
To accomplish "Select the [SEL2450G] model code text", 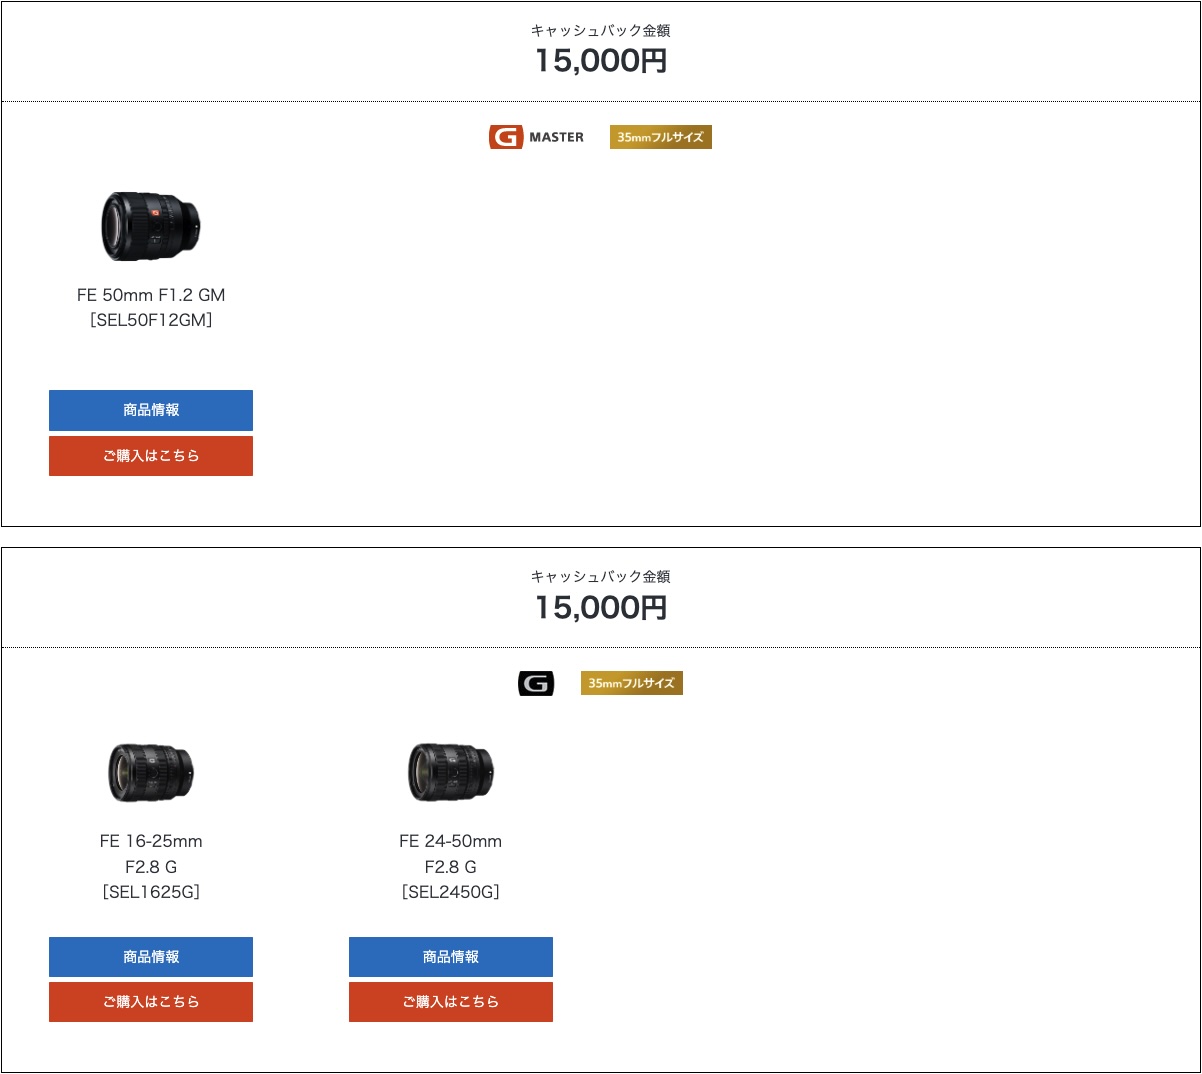I will [x=451, y=892].
